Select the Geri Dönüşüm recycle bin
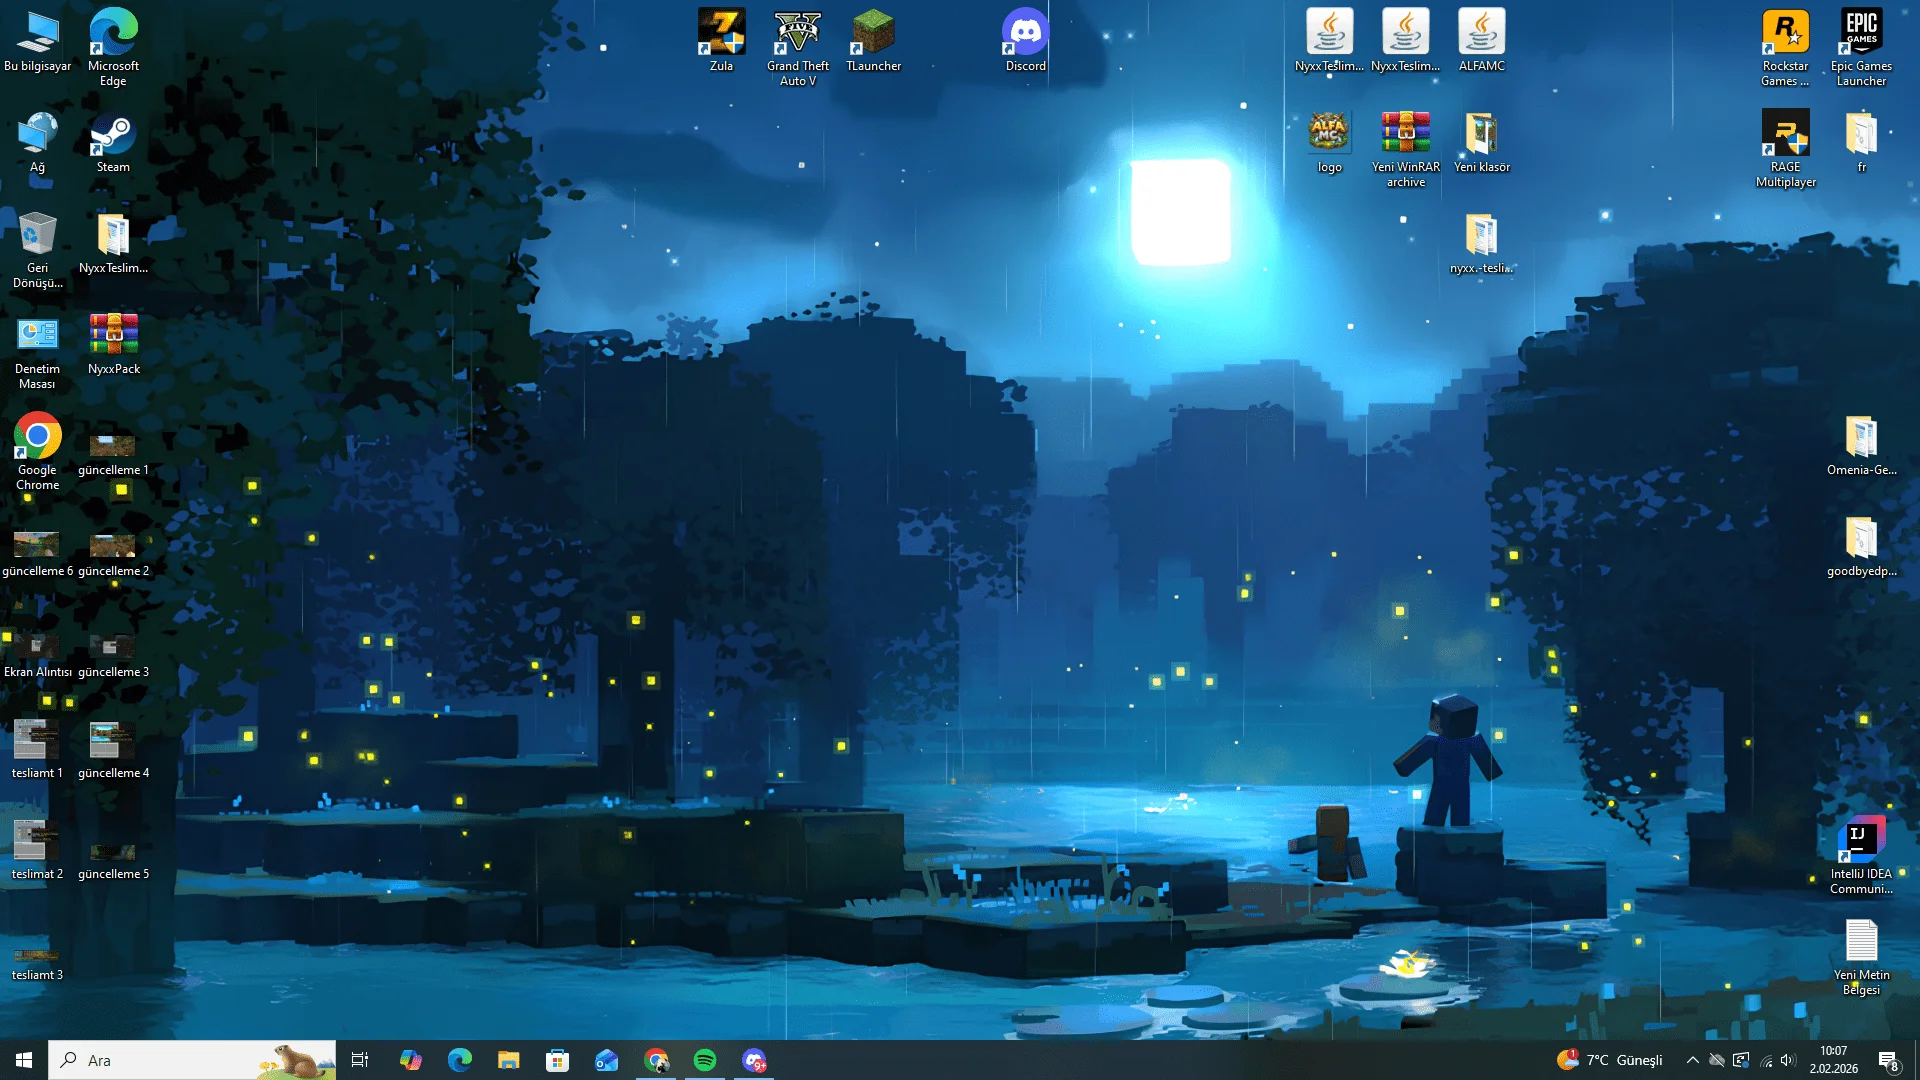 (x=37, y=250)
